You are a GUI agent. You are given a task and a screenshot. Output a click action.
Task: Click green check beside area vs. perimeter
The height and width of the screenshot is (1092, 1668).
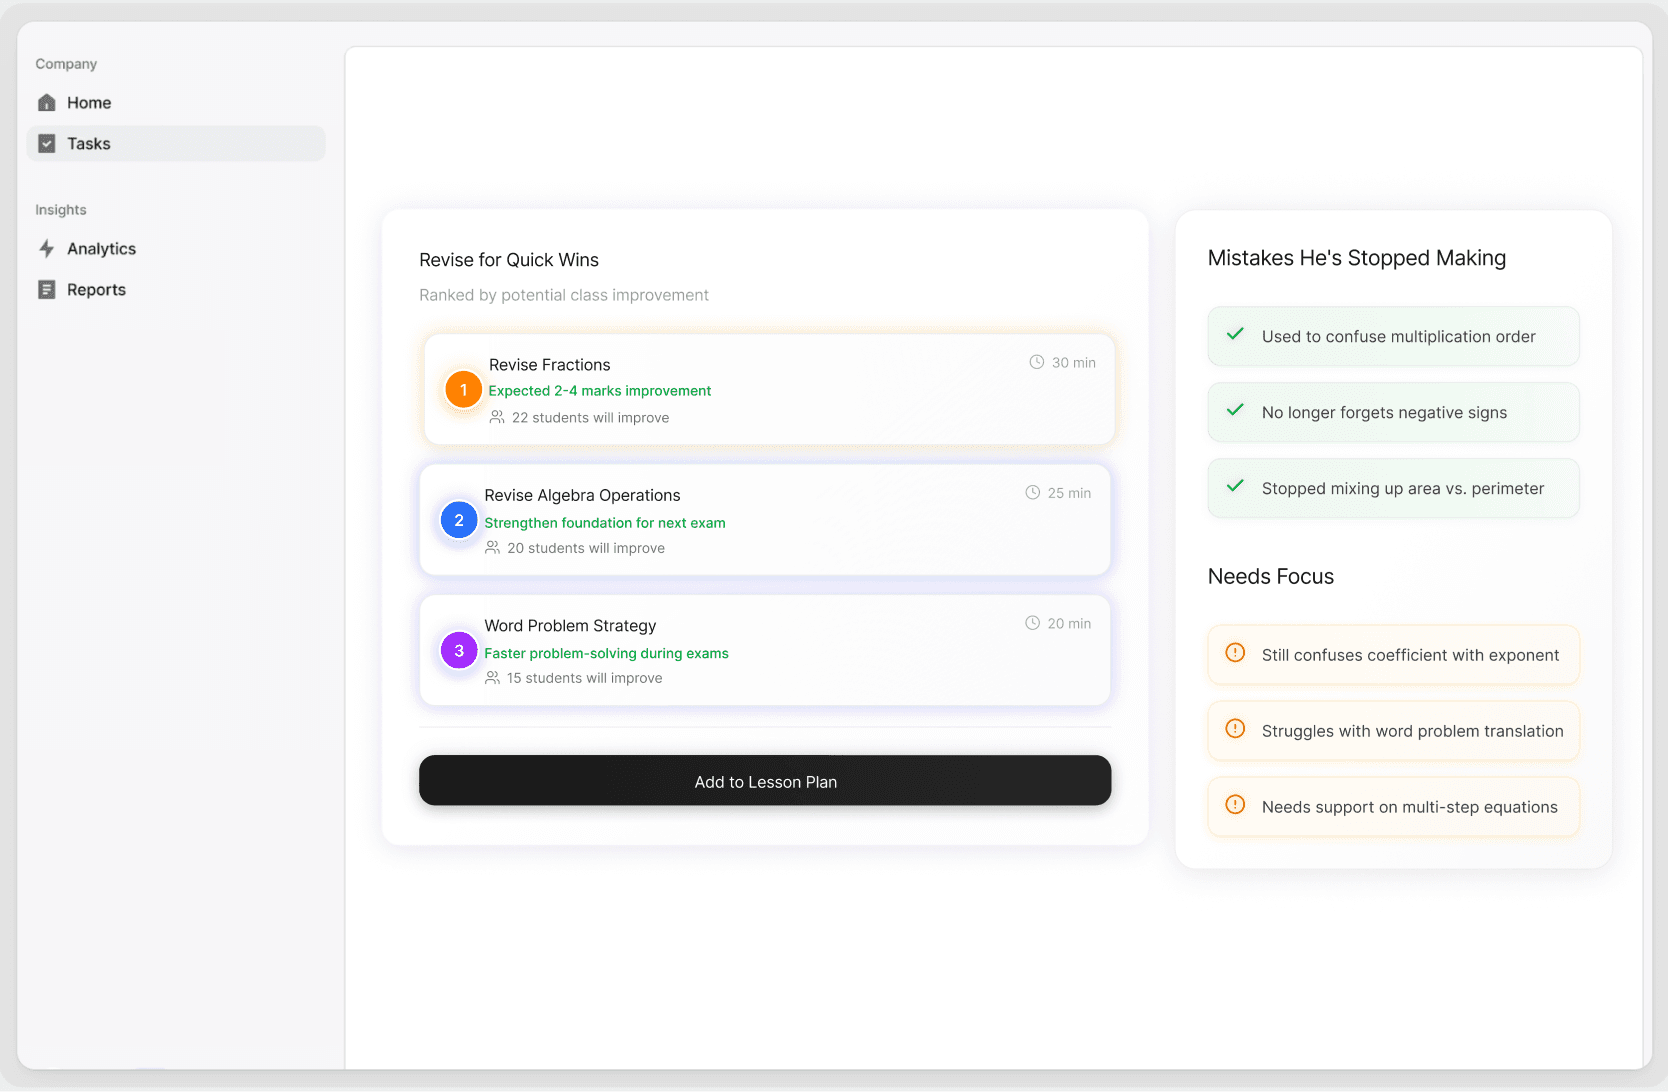tap(1236, 486)
